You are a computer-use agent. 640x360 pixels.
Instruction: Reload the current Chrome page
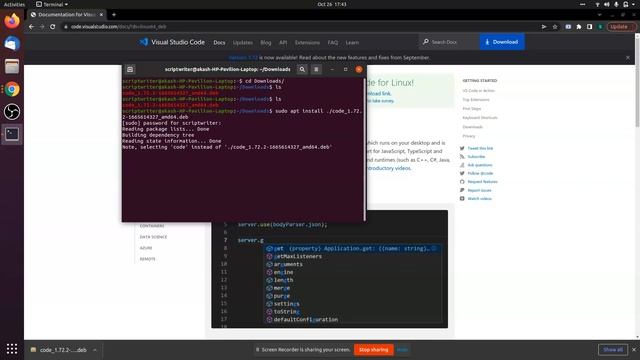pyautogui.click(x=53, y=27)
